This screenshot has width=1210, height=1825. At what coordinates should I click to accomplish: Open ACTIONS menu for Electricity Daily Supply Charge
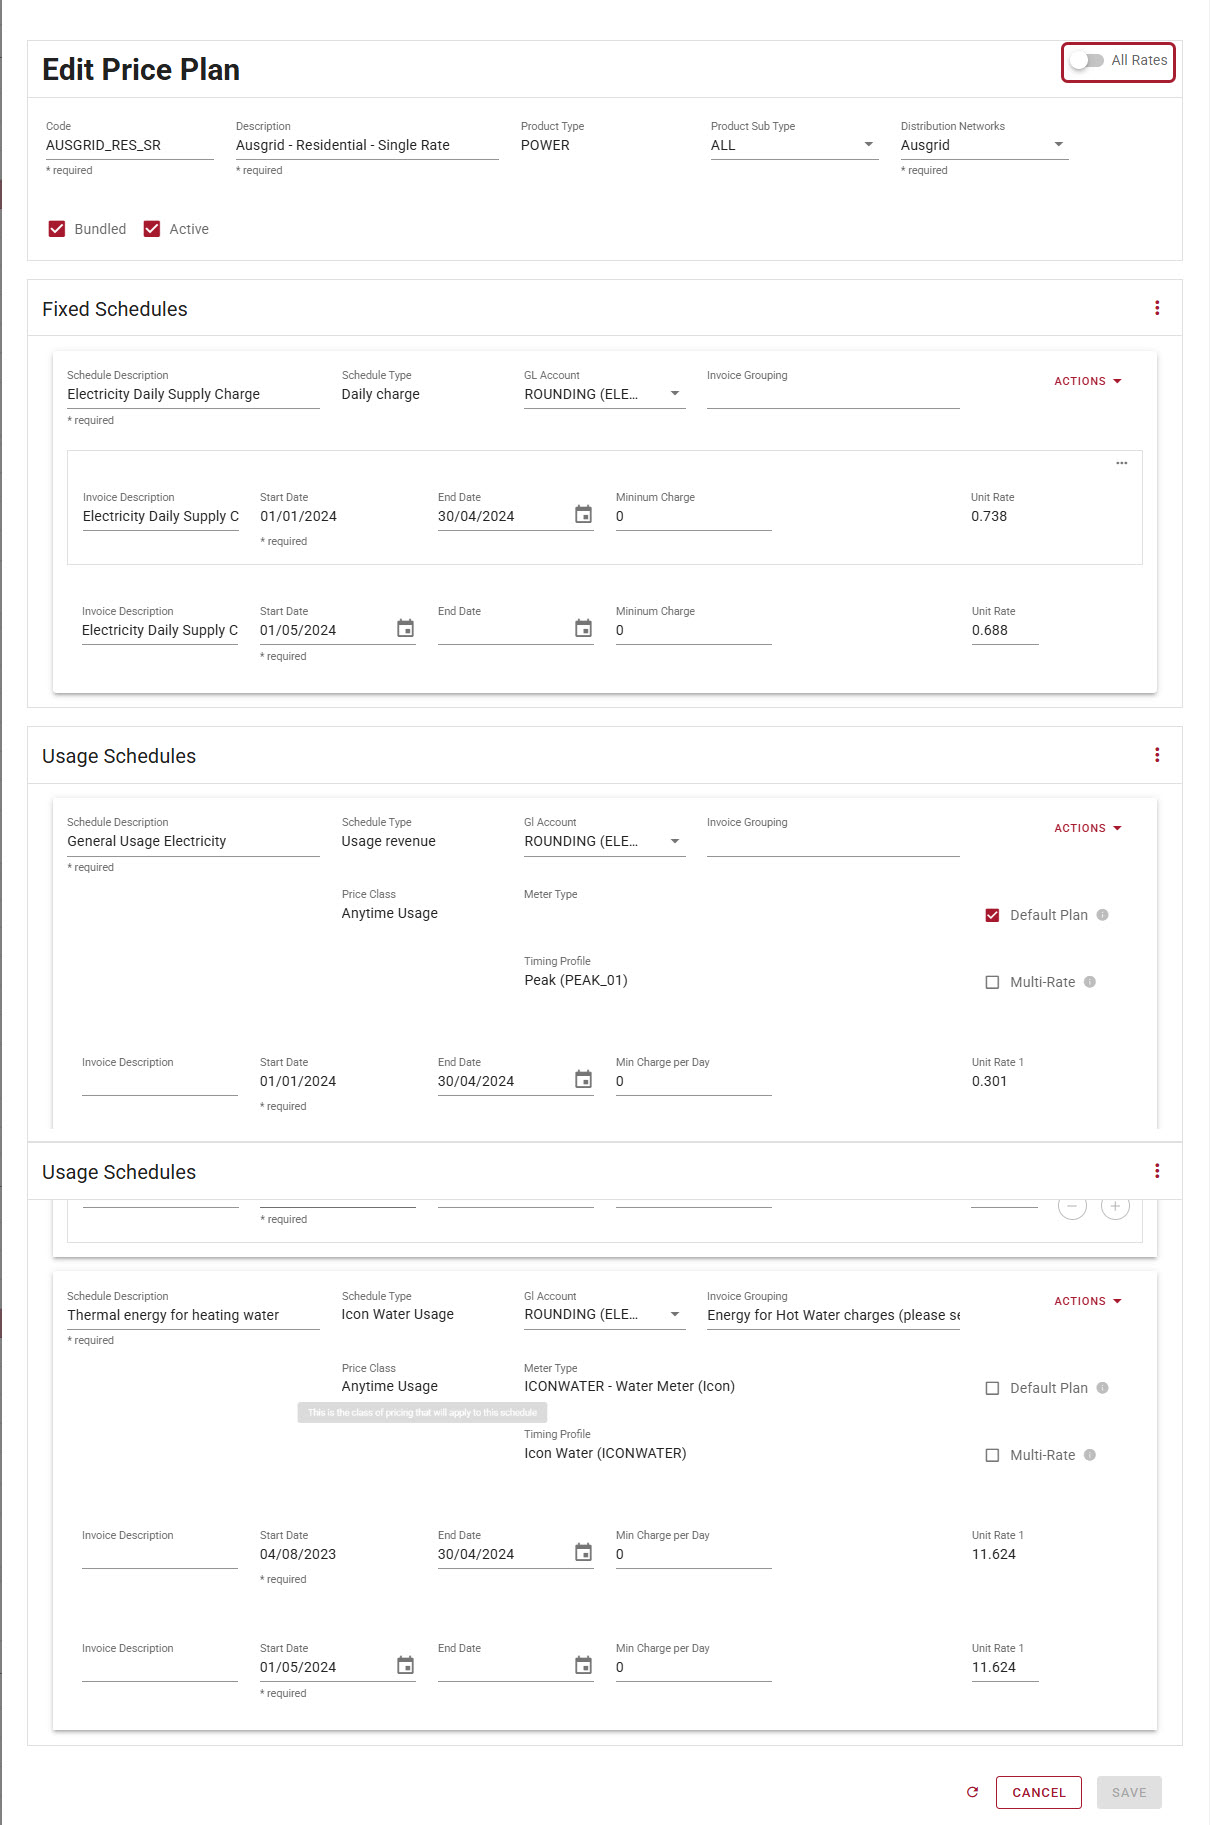pyautogui.click(x=1088, y=381)
